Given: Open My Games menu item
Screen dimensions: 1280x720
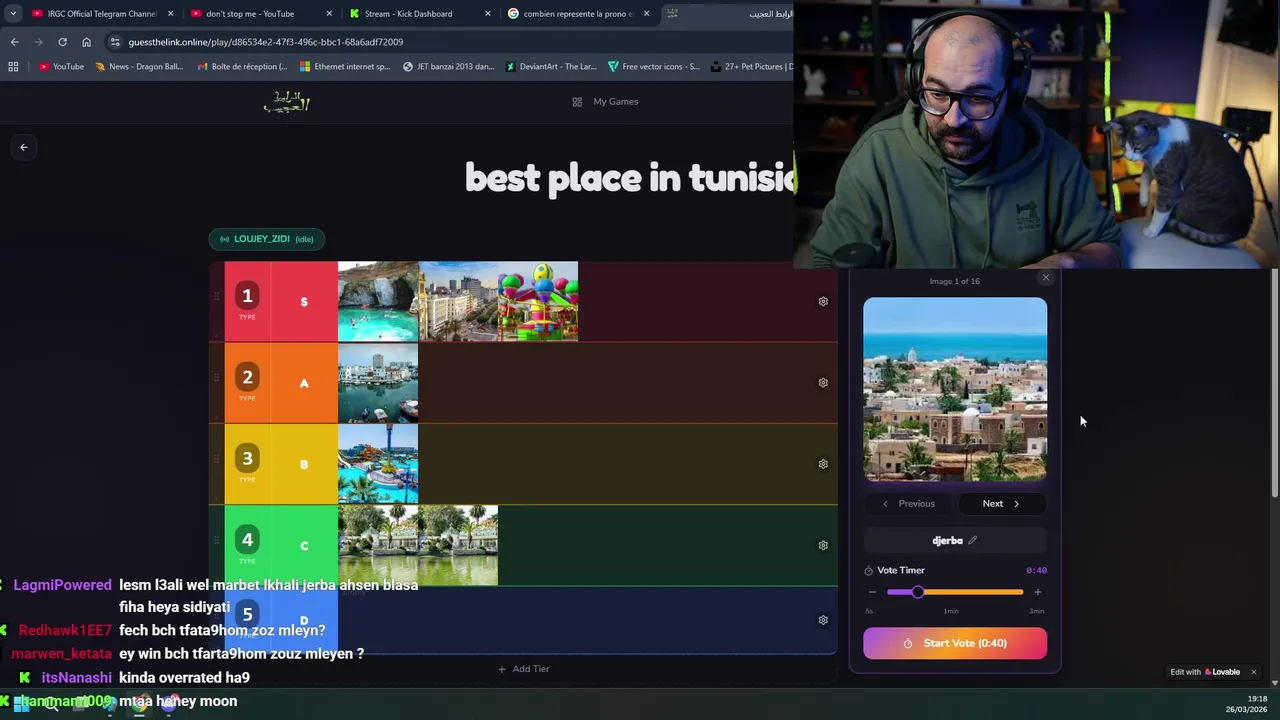Looking at the screenshot, I should pyautogui.click(x=605, y=101).
